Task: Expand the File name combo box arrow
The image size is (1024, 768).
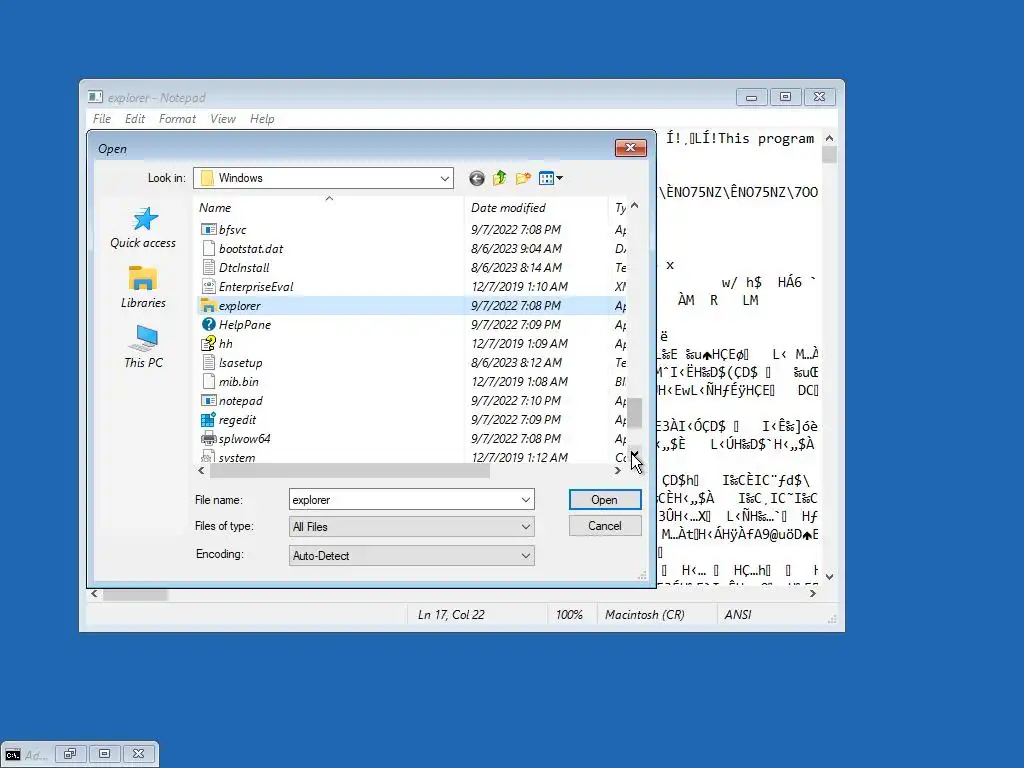Action: [x=526, y=500]
